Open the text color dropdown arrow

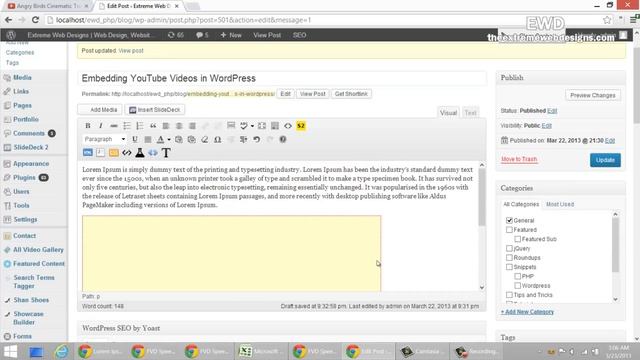click(169, 139)
